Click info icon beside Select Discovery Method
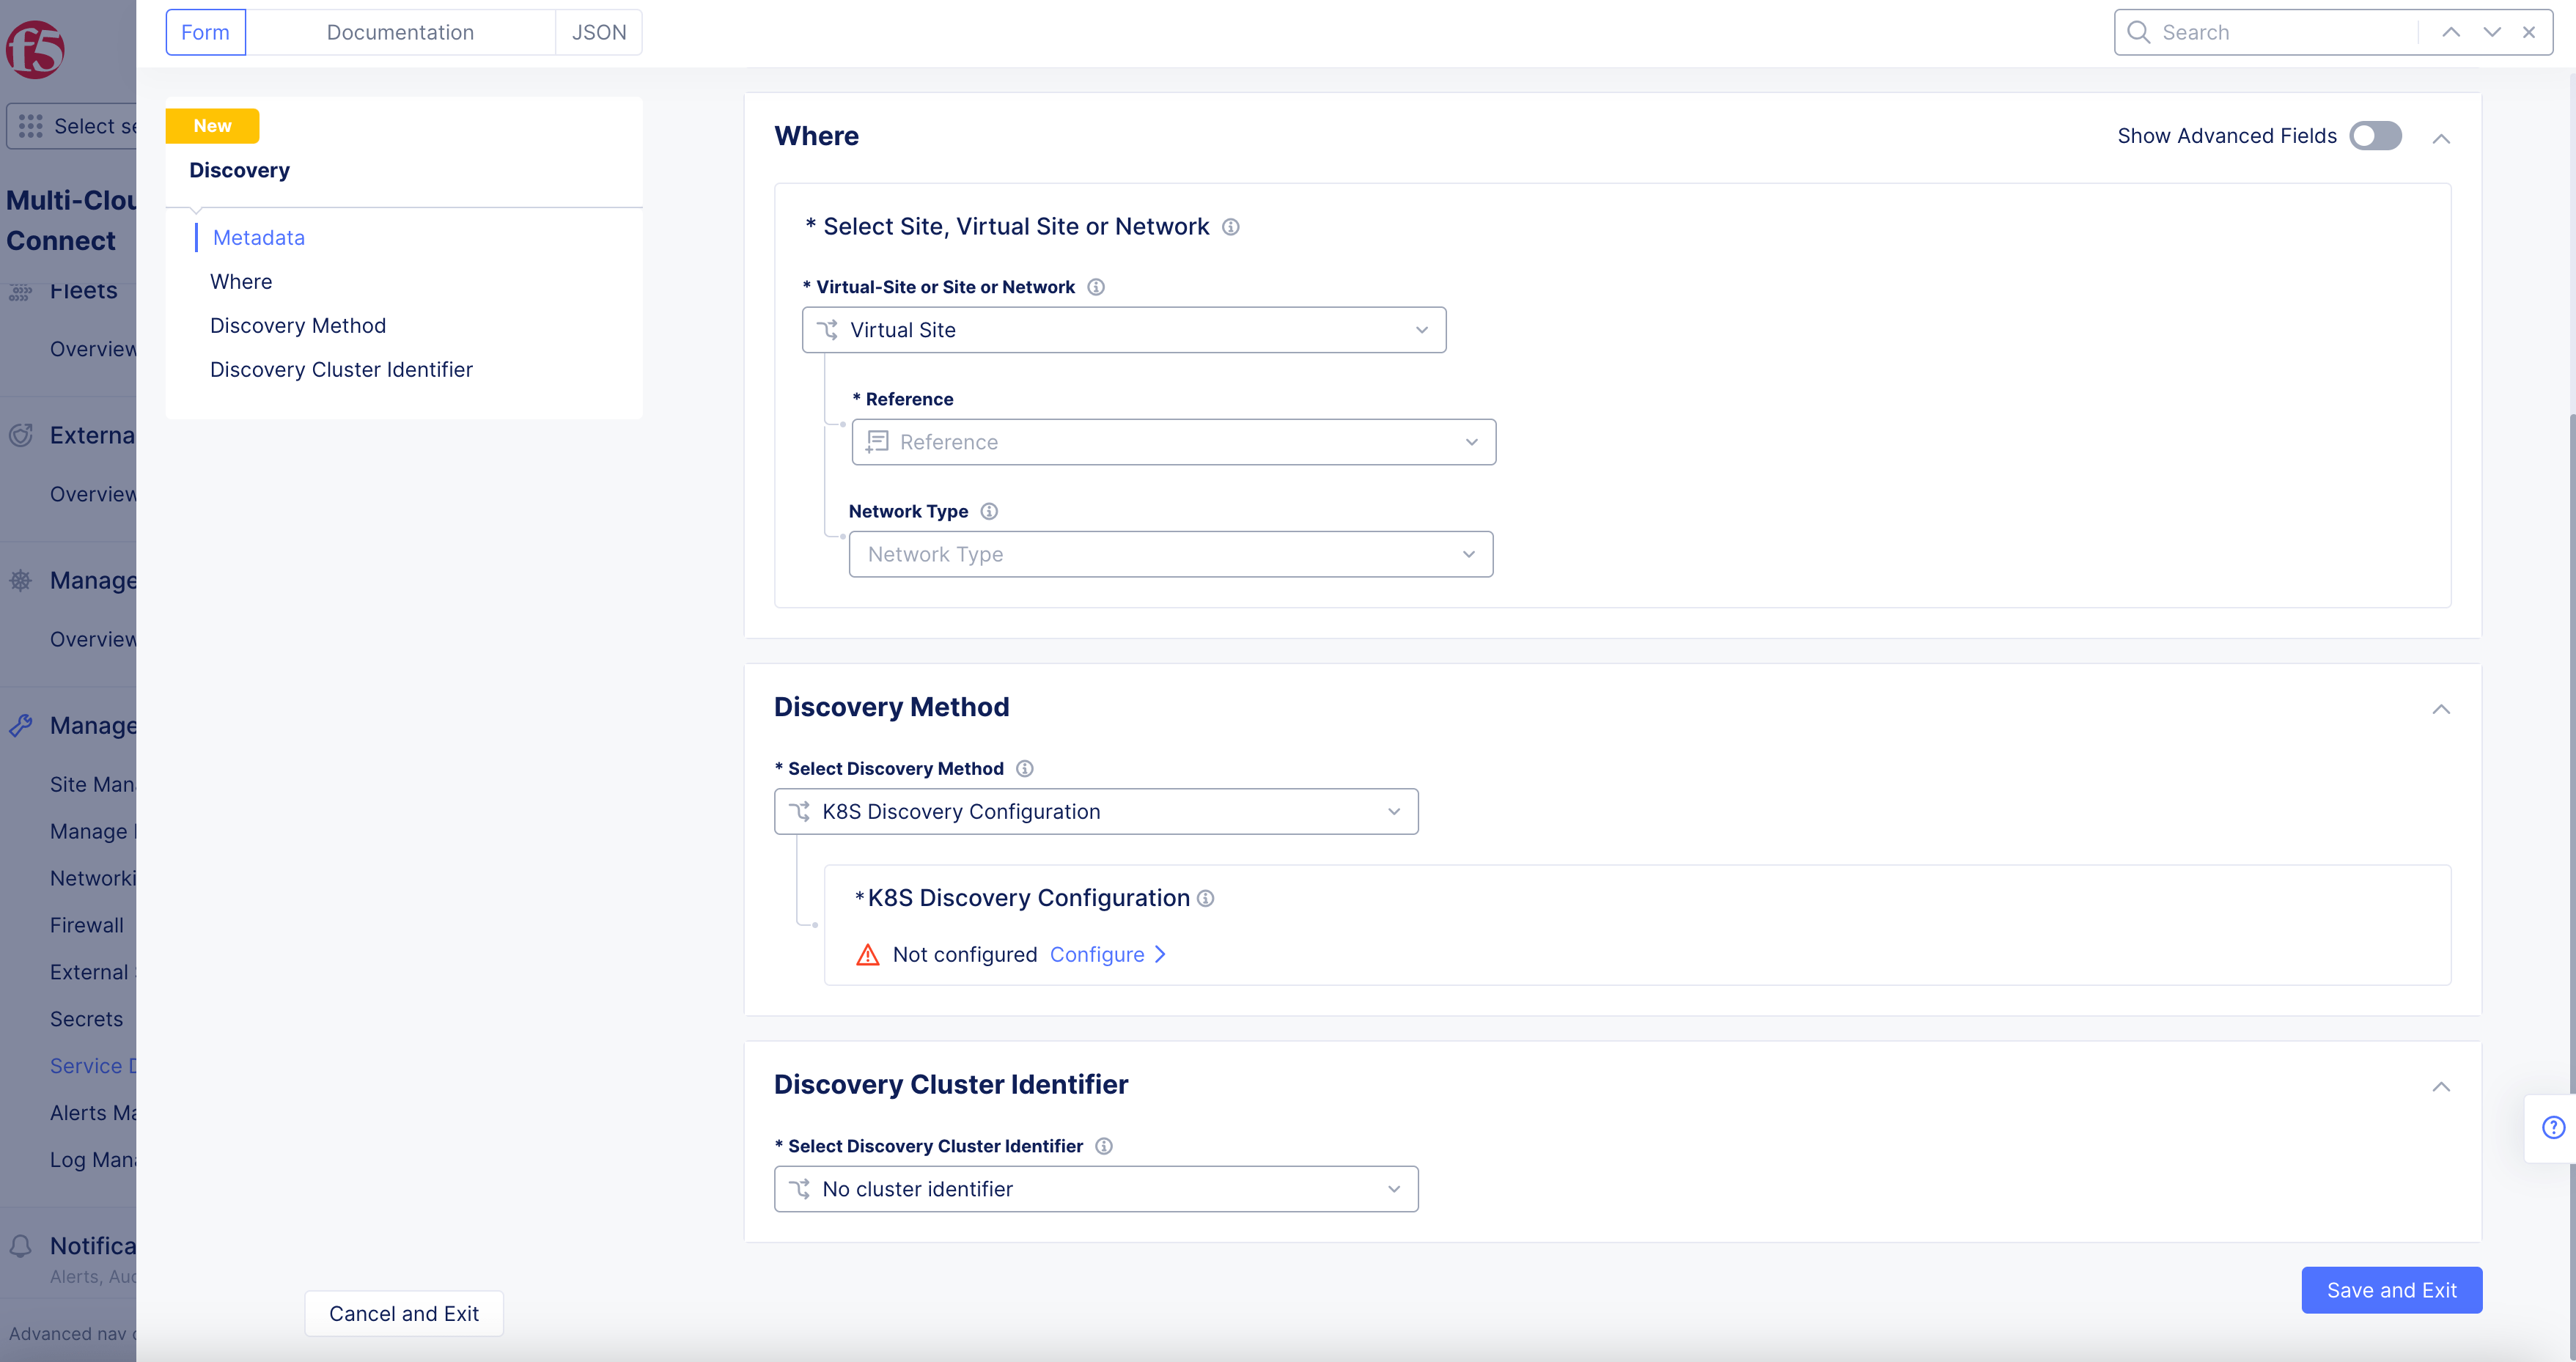Image resolution: width=2576 pixels, height=1362 pixels. 1025,768
